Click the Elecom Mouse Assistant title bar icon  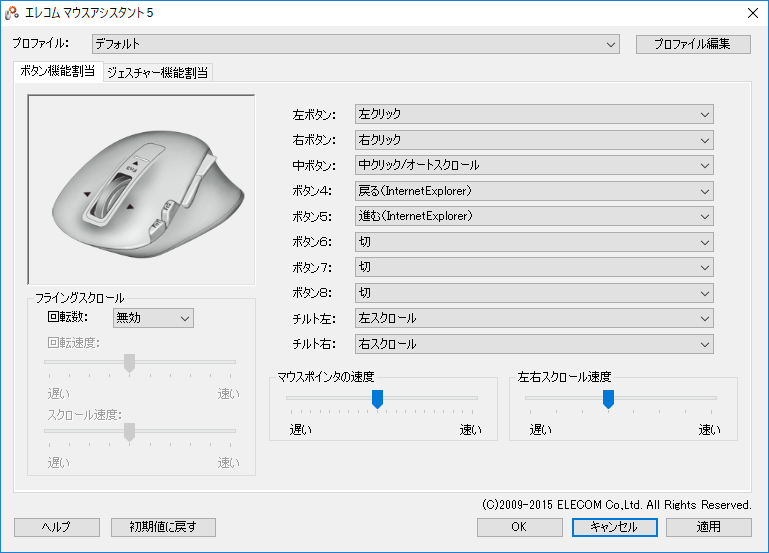click(12, 12)
